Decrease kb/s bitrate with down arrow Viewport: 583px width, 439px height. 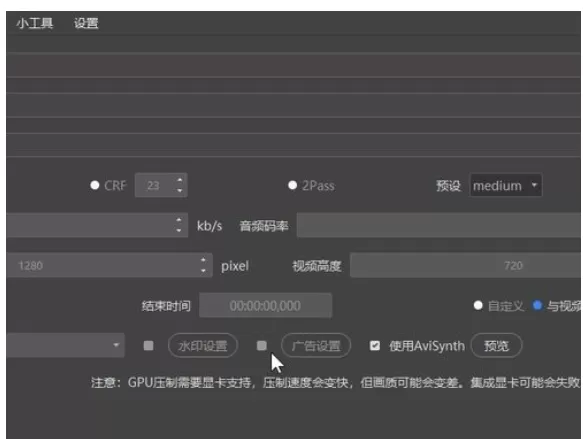179,230
